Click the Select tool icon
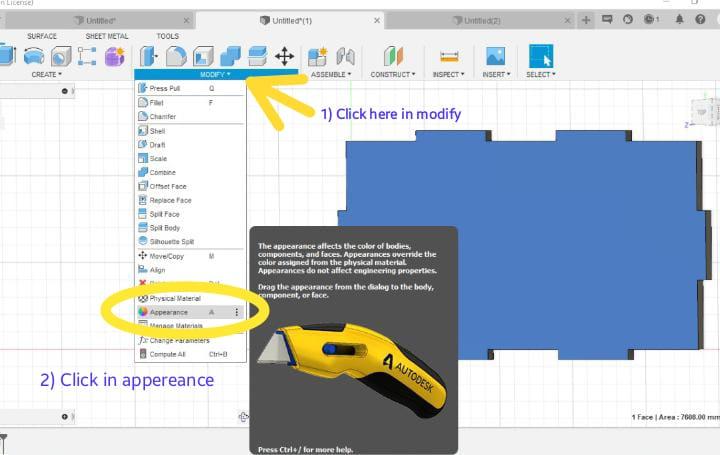The width and height of the screenshot is (720, 455). (541, 56)
